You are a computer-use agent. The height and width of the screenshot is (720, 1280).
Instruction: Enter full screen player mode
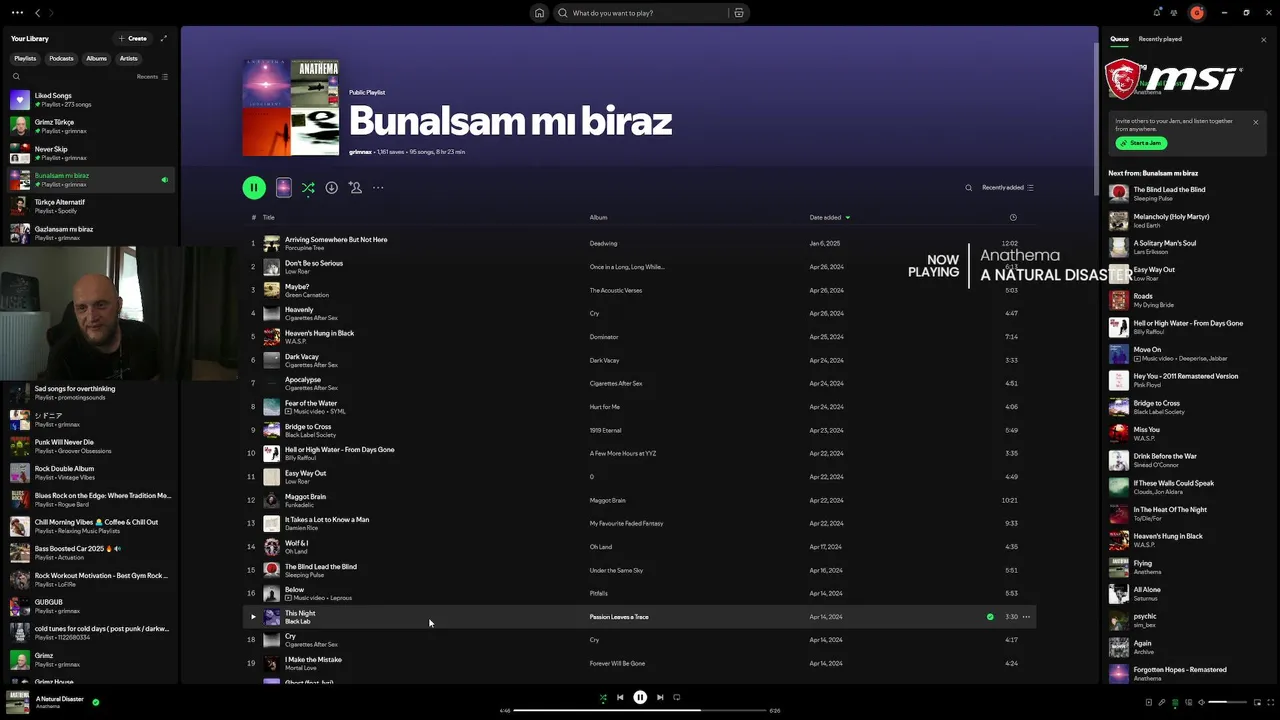click(1273, 702)
